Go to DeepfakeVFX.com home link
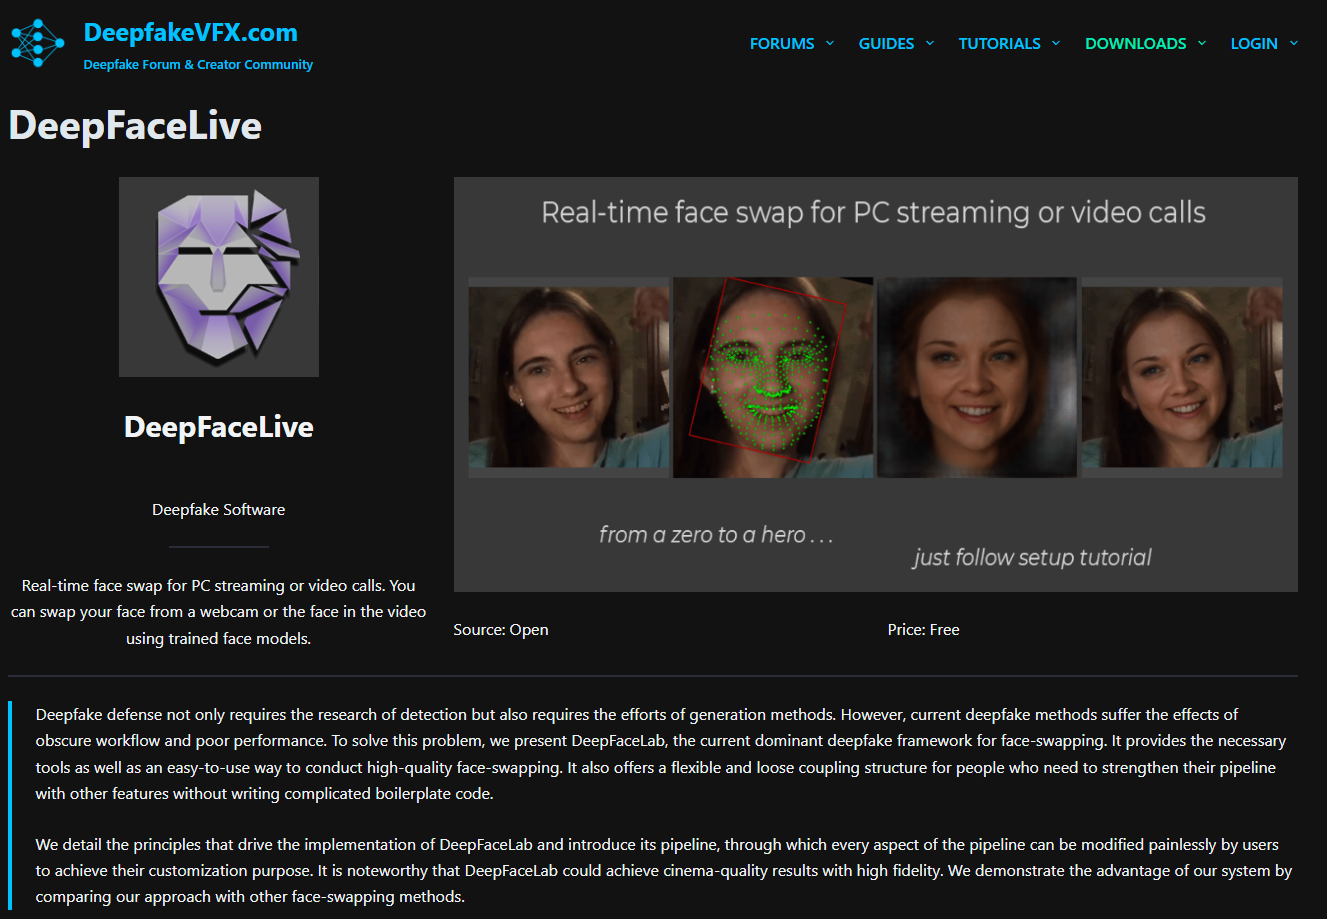 (x=191, y=32)
